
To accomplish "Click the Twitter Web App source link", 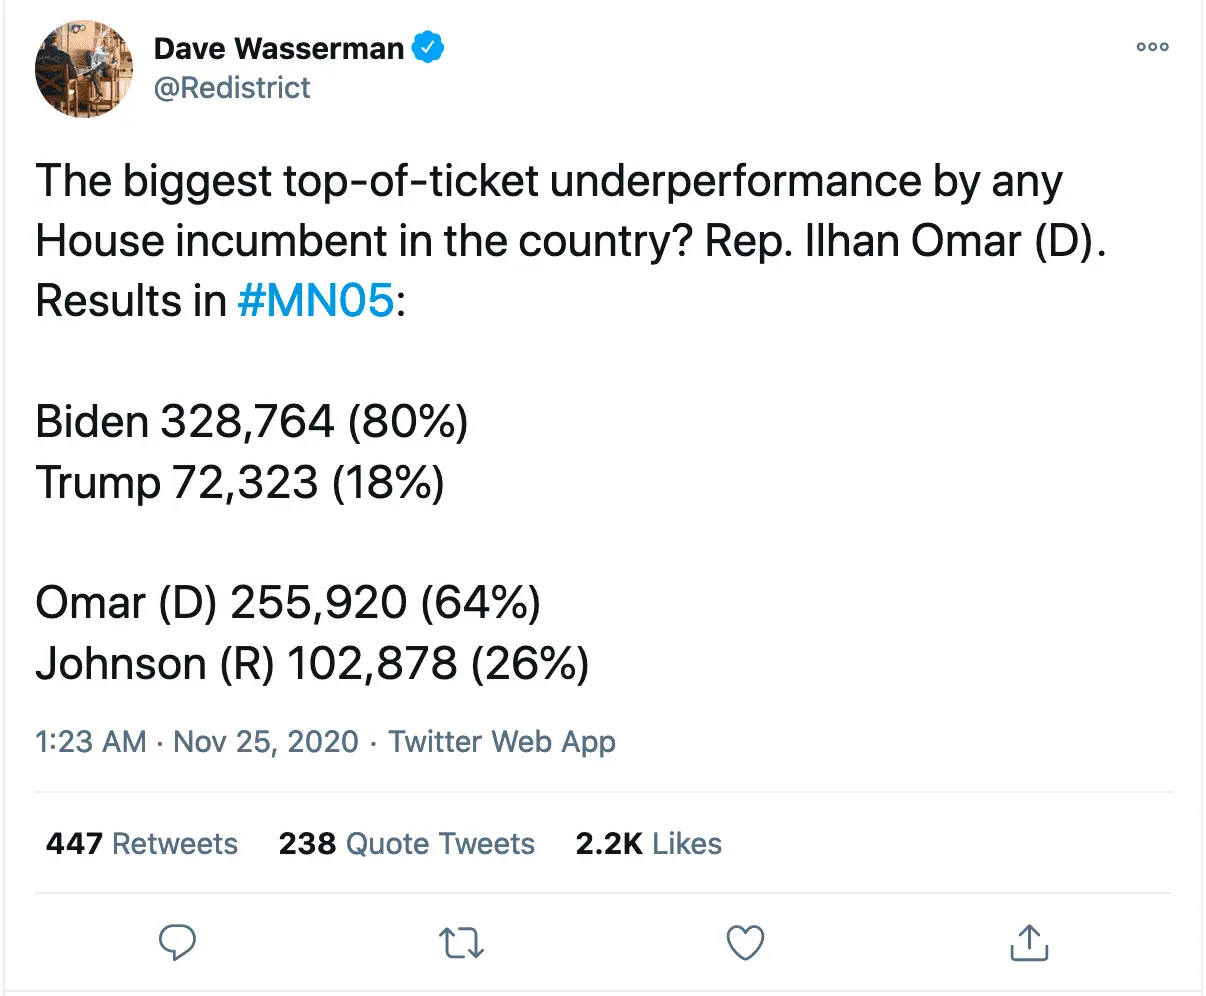I will click(502, 741).
